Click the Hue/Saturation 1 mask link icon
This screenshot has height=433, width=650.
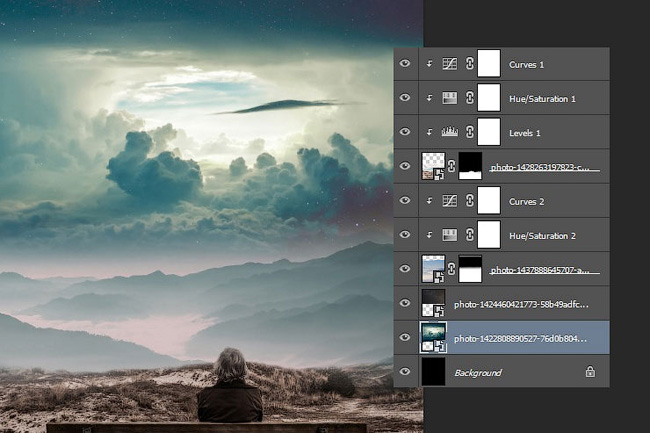pos(469,98)
